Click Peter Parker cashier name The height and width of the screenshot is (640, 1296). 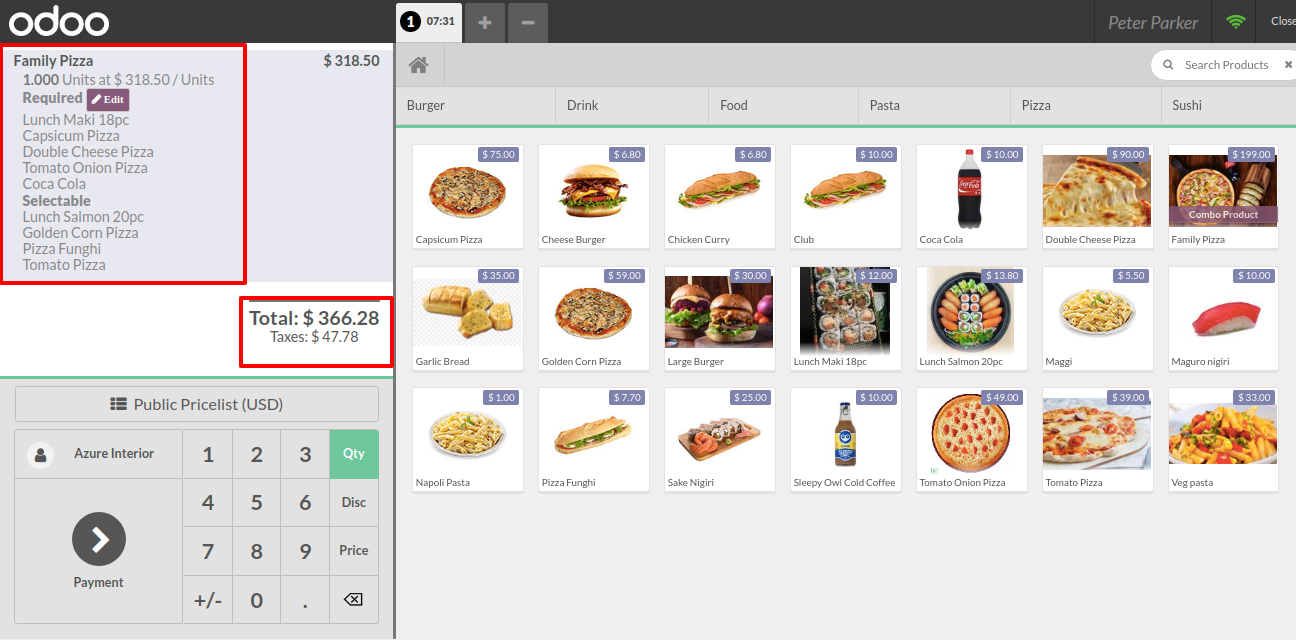point(1152,22)
